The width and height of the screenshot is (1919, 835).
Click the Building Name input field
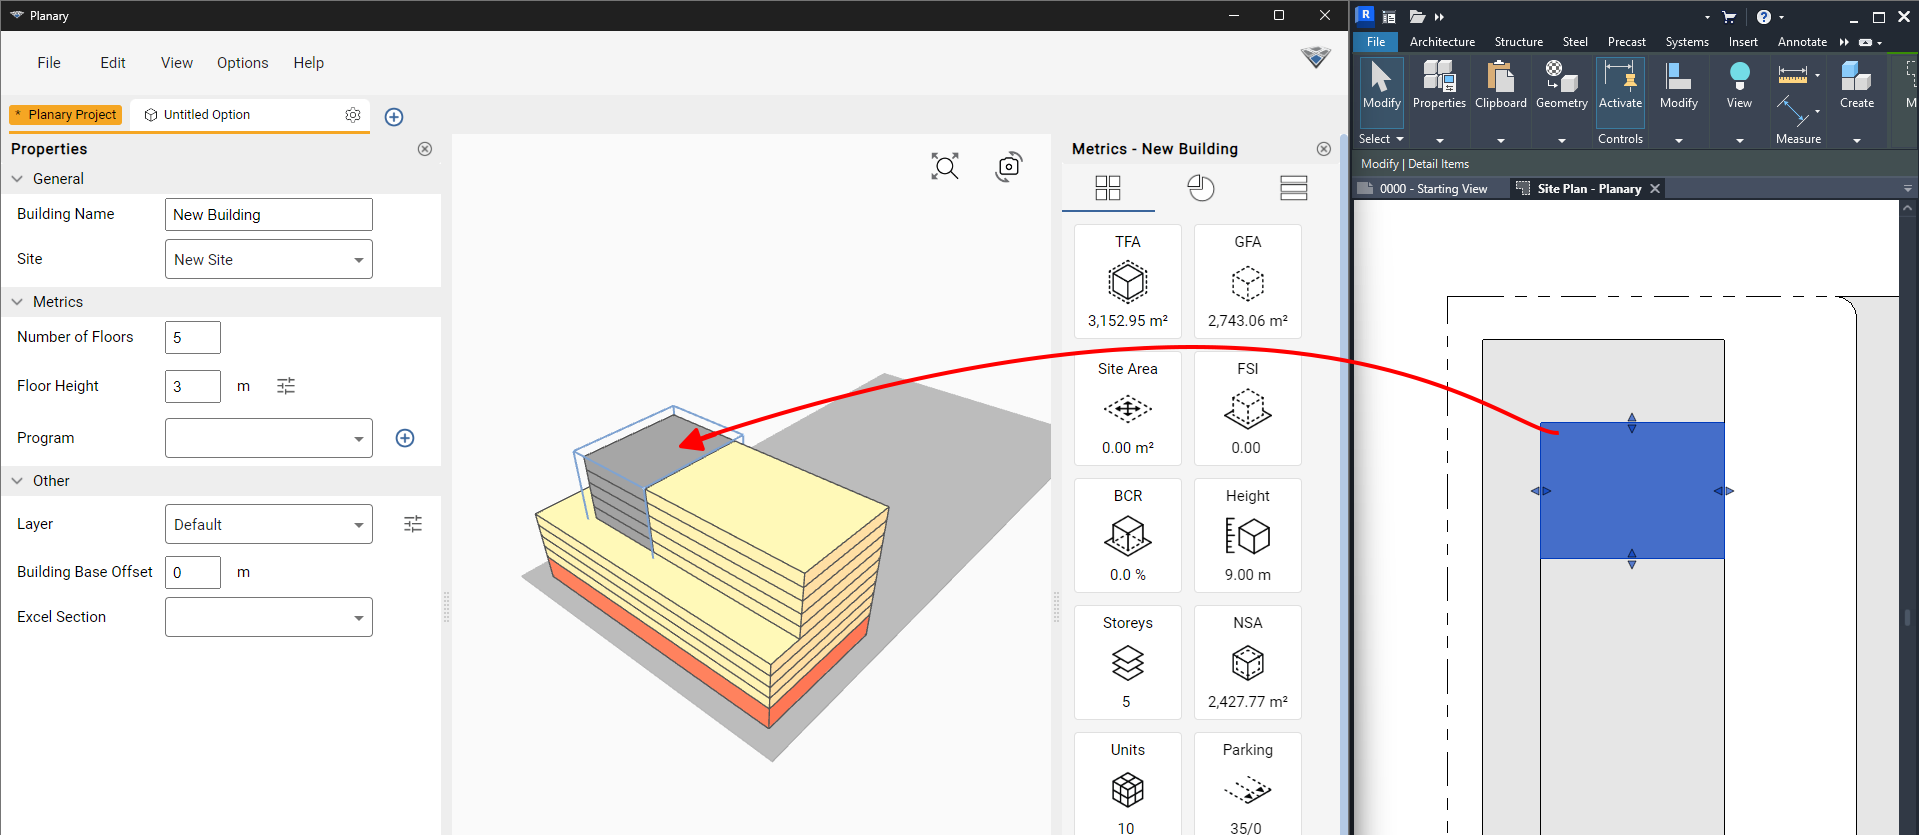tap(269, 215)
